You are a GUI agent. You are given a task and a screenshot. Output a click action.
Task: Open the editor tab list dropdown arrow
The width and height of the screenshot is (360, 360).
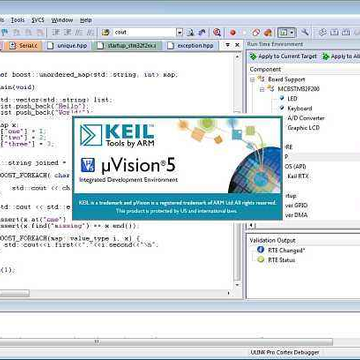tap(228, 45)
